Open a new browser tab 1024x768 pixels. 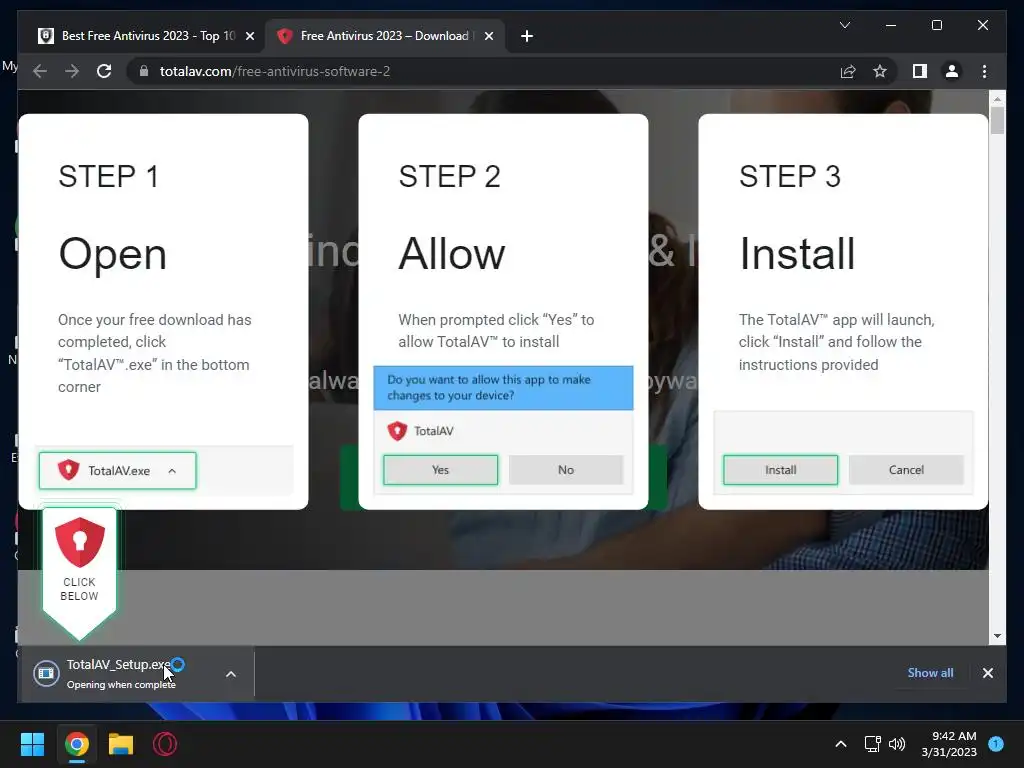pyautogui.click(x=527, y=37)
